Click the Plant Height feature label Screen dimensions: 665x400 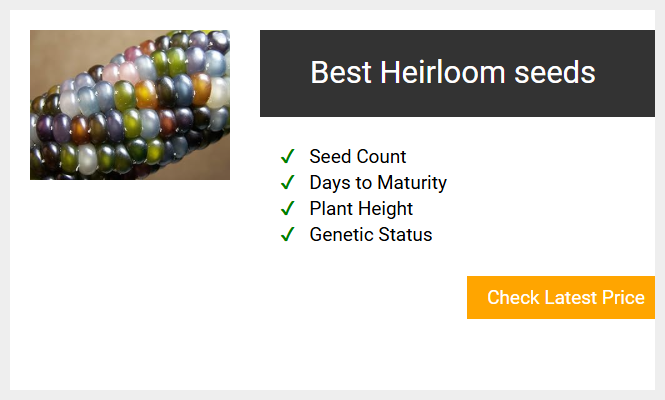[x=361, y=209]
